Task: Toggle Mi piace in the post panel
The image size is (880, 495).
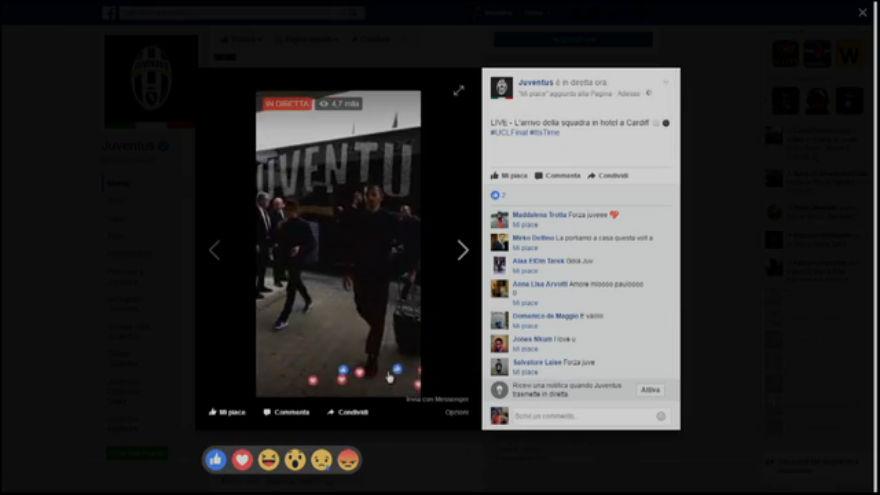Action: coord(508,175)
